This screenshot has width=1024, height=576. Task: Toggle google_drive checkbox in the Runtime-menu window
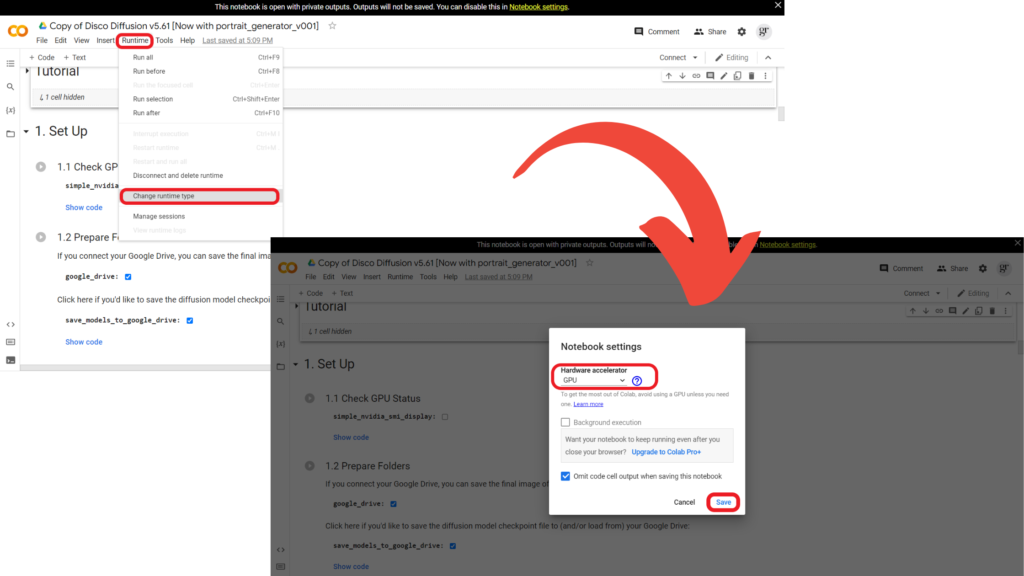click(128, 277)
